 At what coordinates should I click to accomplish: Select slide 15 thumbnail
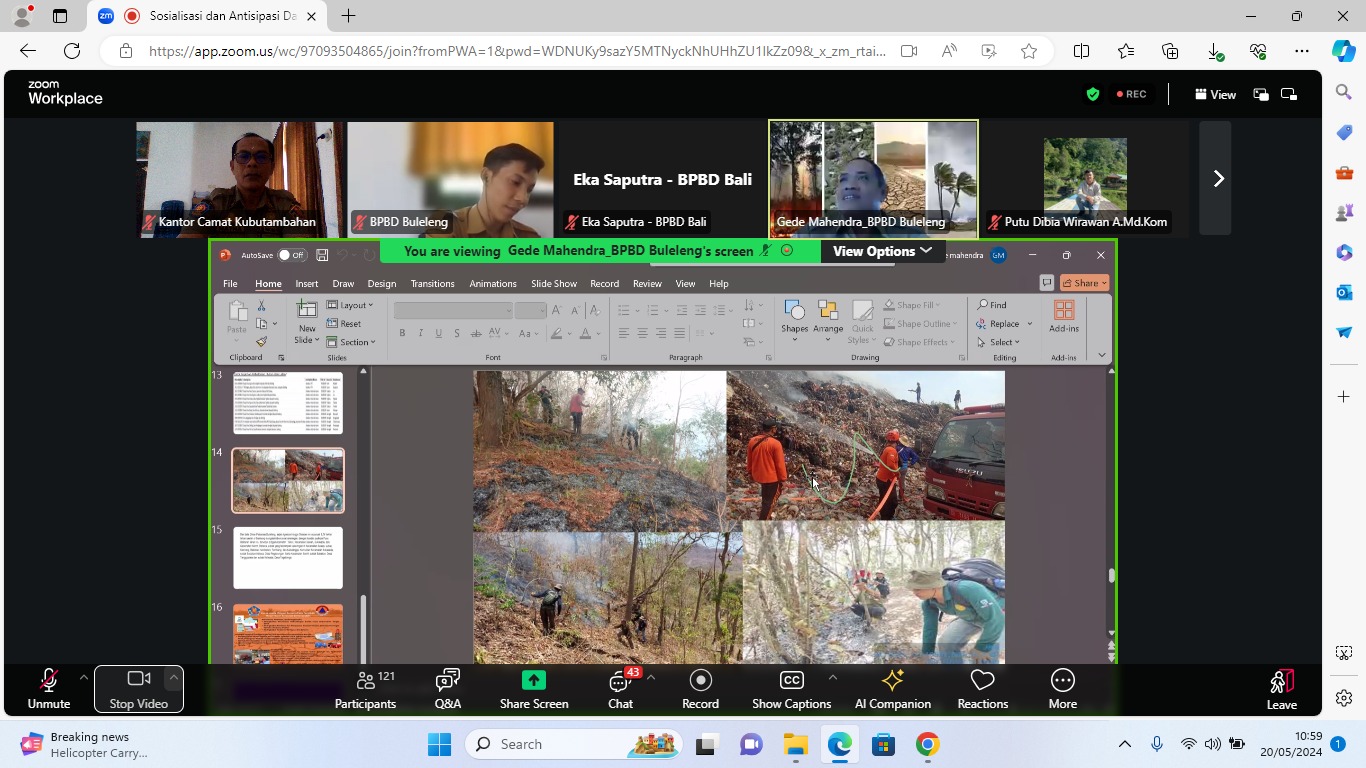(288, 558)
